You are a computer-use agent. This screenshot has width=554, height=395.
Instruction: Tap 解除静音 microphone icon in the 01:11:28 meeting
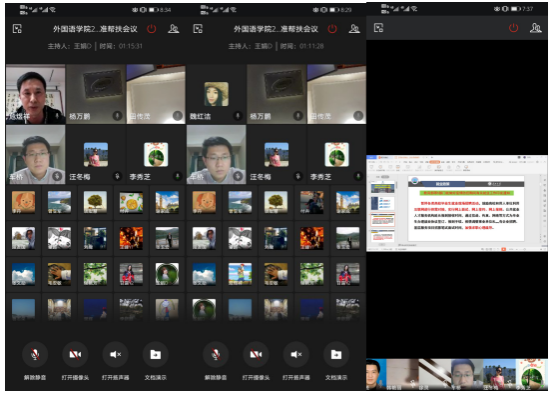(x=216, y=354)
